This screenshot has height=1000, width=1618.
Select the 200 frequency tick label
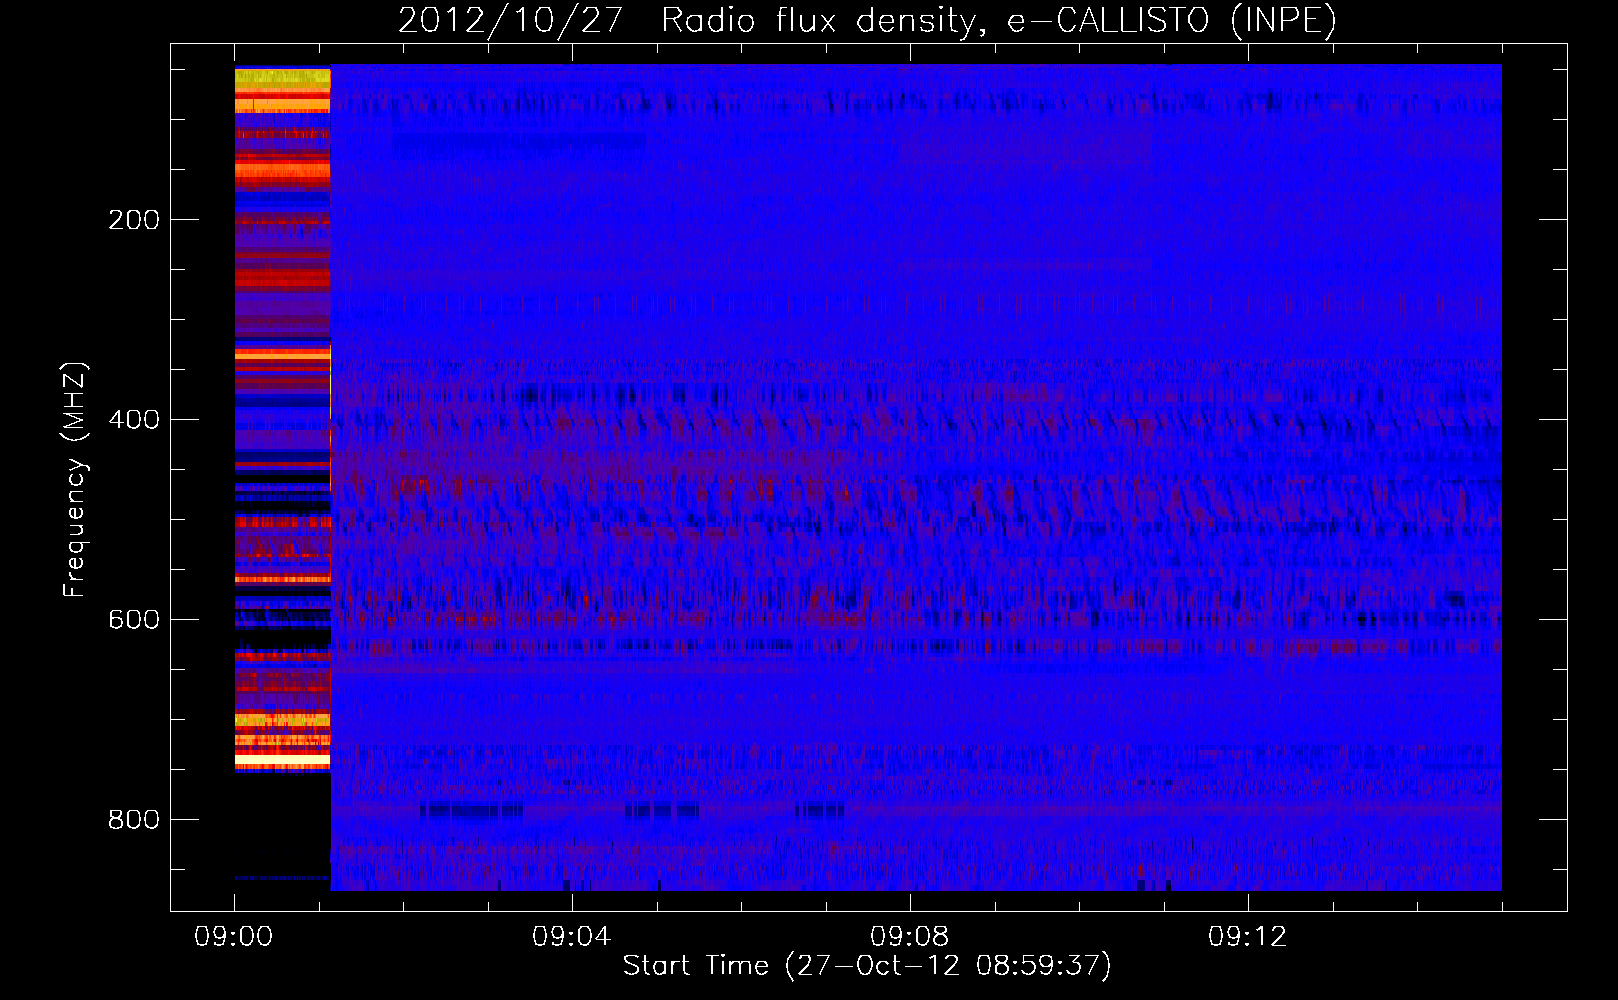[x=134, y=220]
